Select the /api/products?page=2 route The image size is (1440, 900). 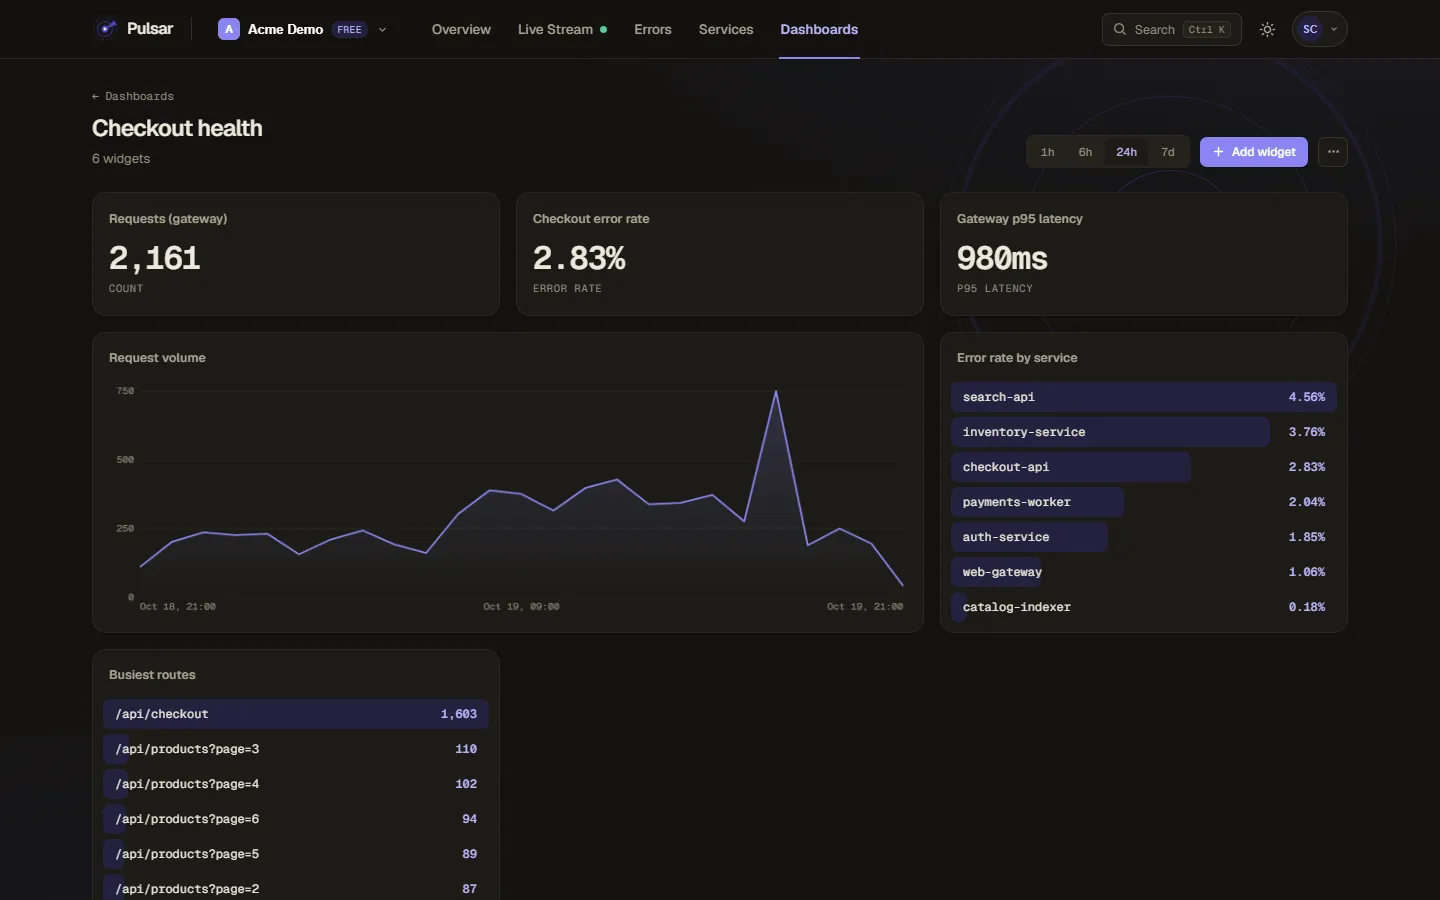(x=295, y=888)
